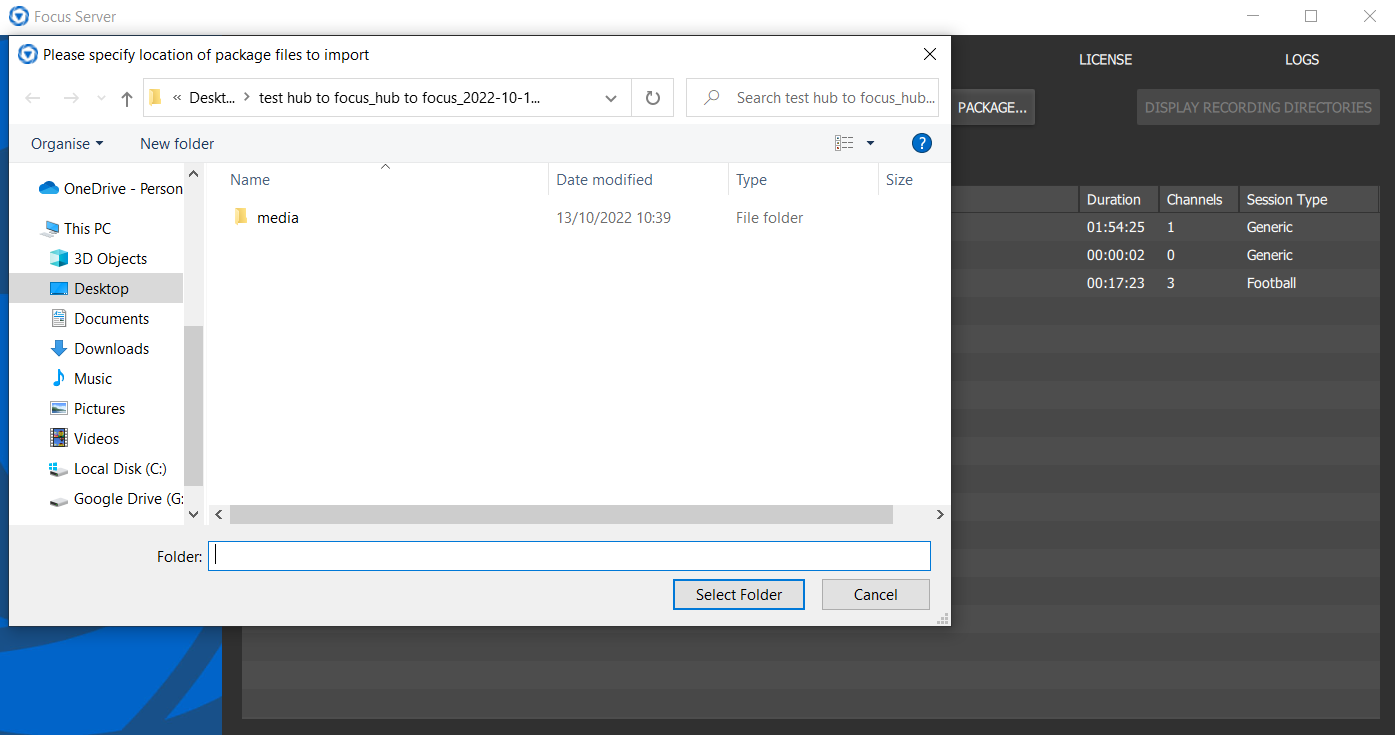
Task: Click the sidebar vertical scrollbar thumb
Action: pyautogui.click(x=193, y=405)
